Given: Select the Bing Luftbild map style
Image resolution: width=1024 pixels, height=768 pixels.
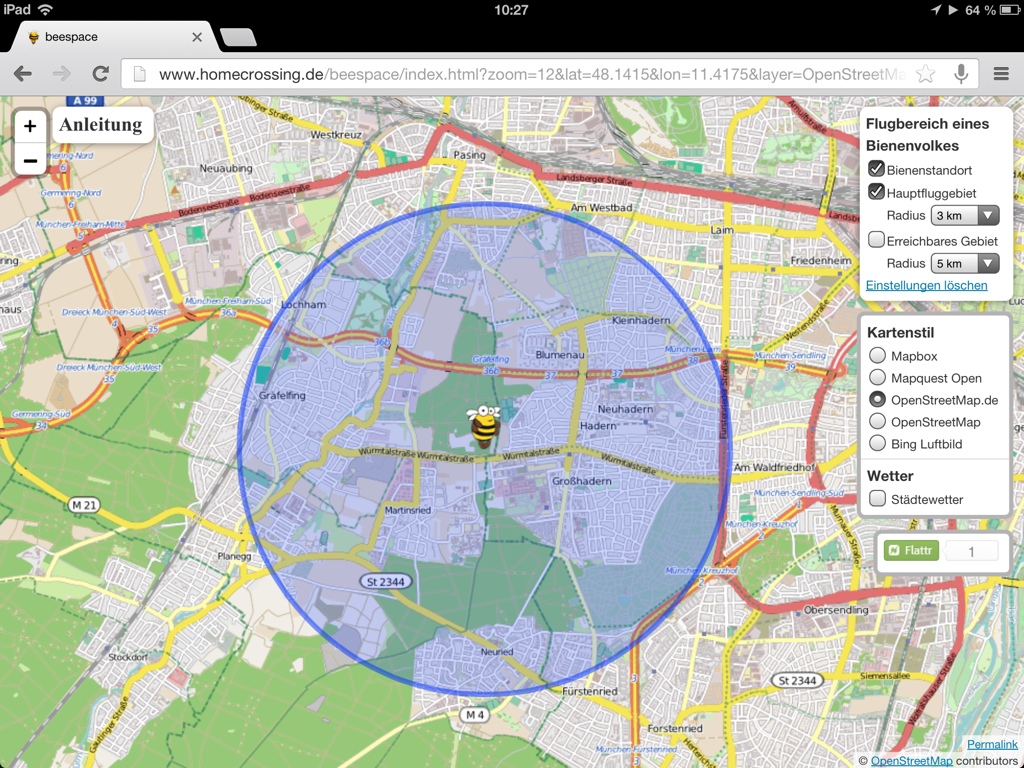Looking at the screenshot, I should [877, 443].
